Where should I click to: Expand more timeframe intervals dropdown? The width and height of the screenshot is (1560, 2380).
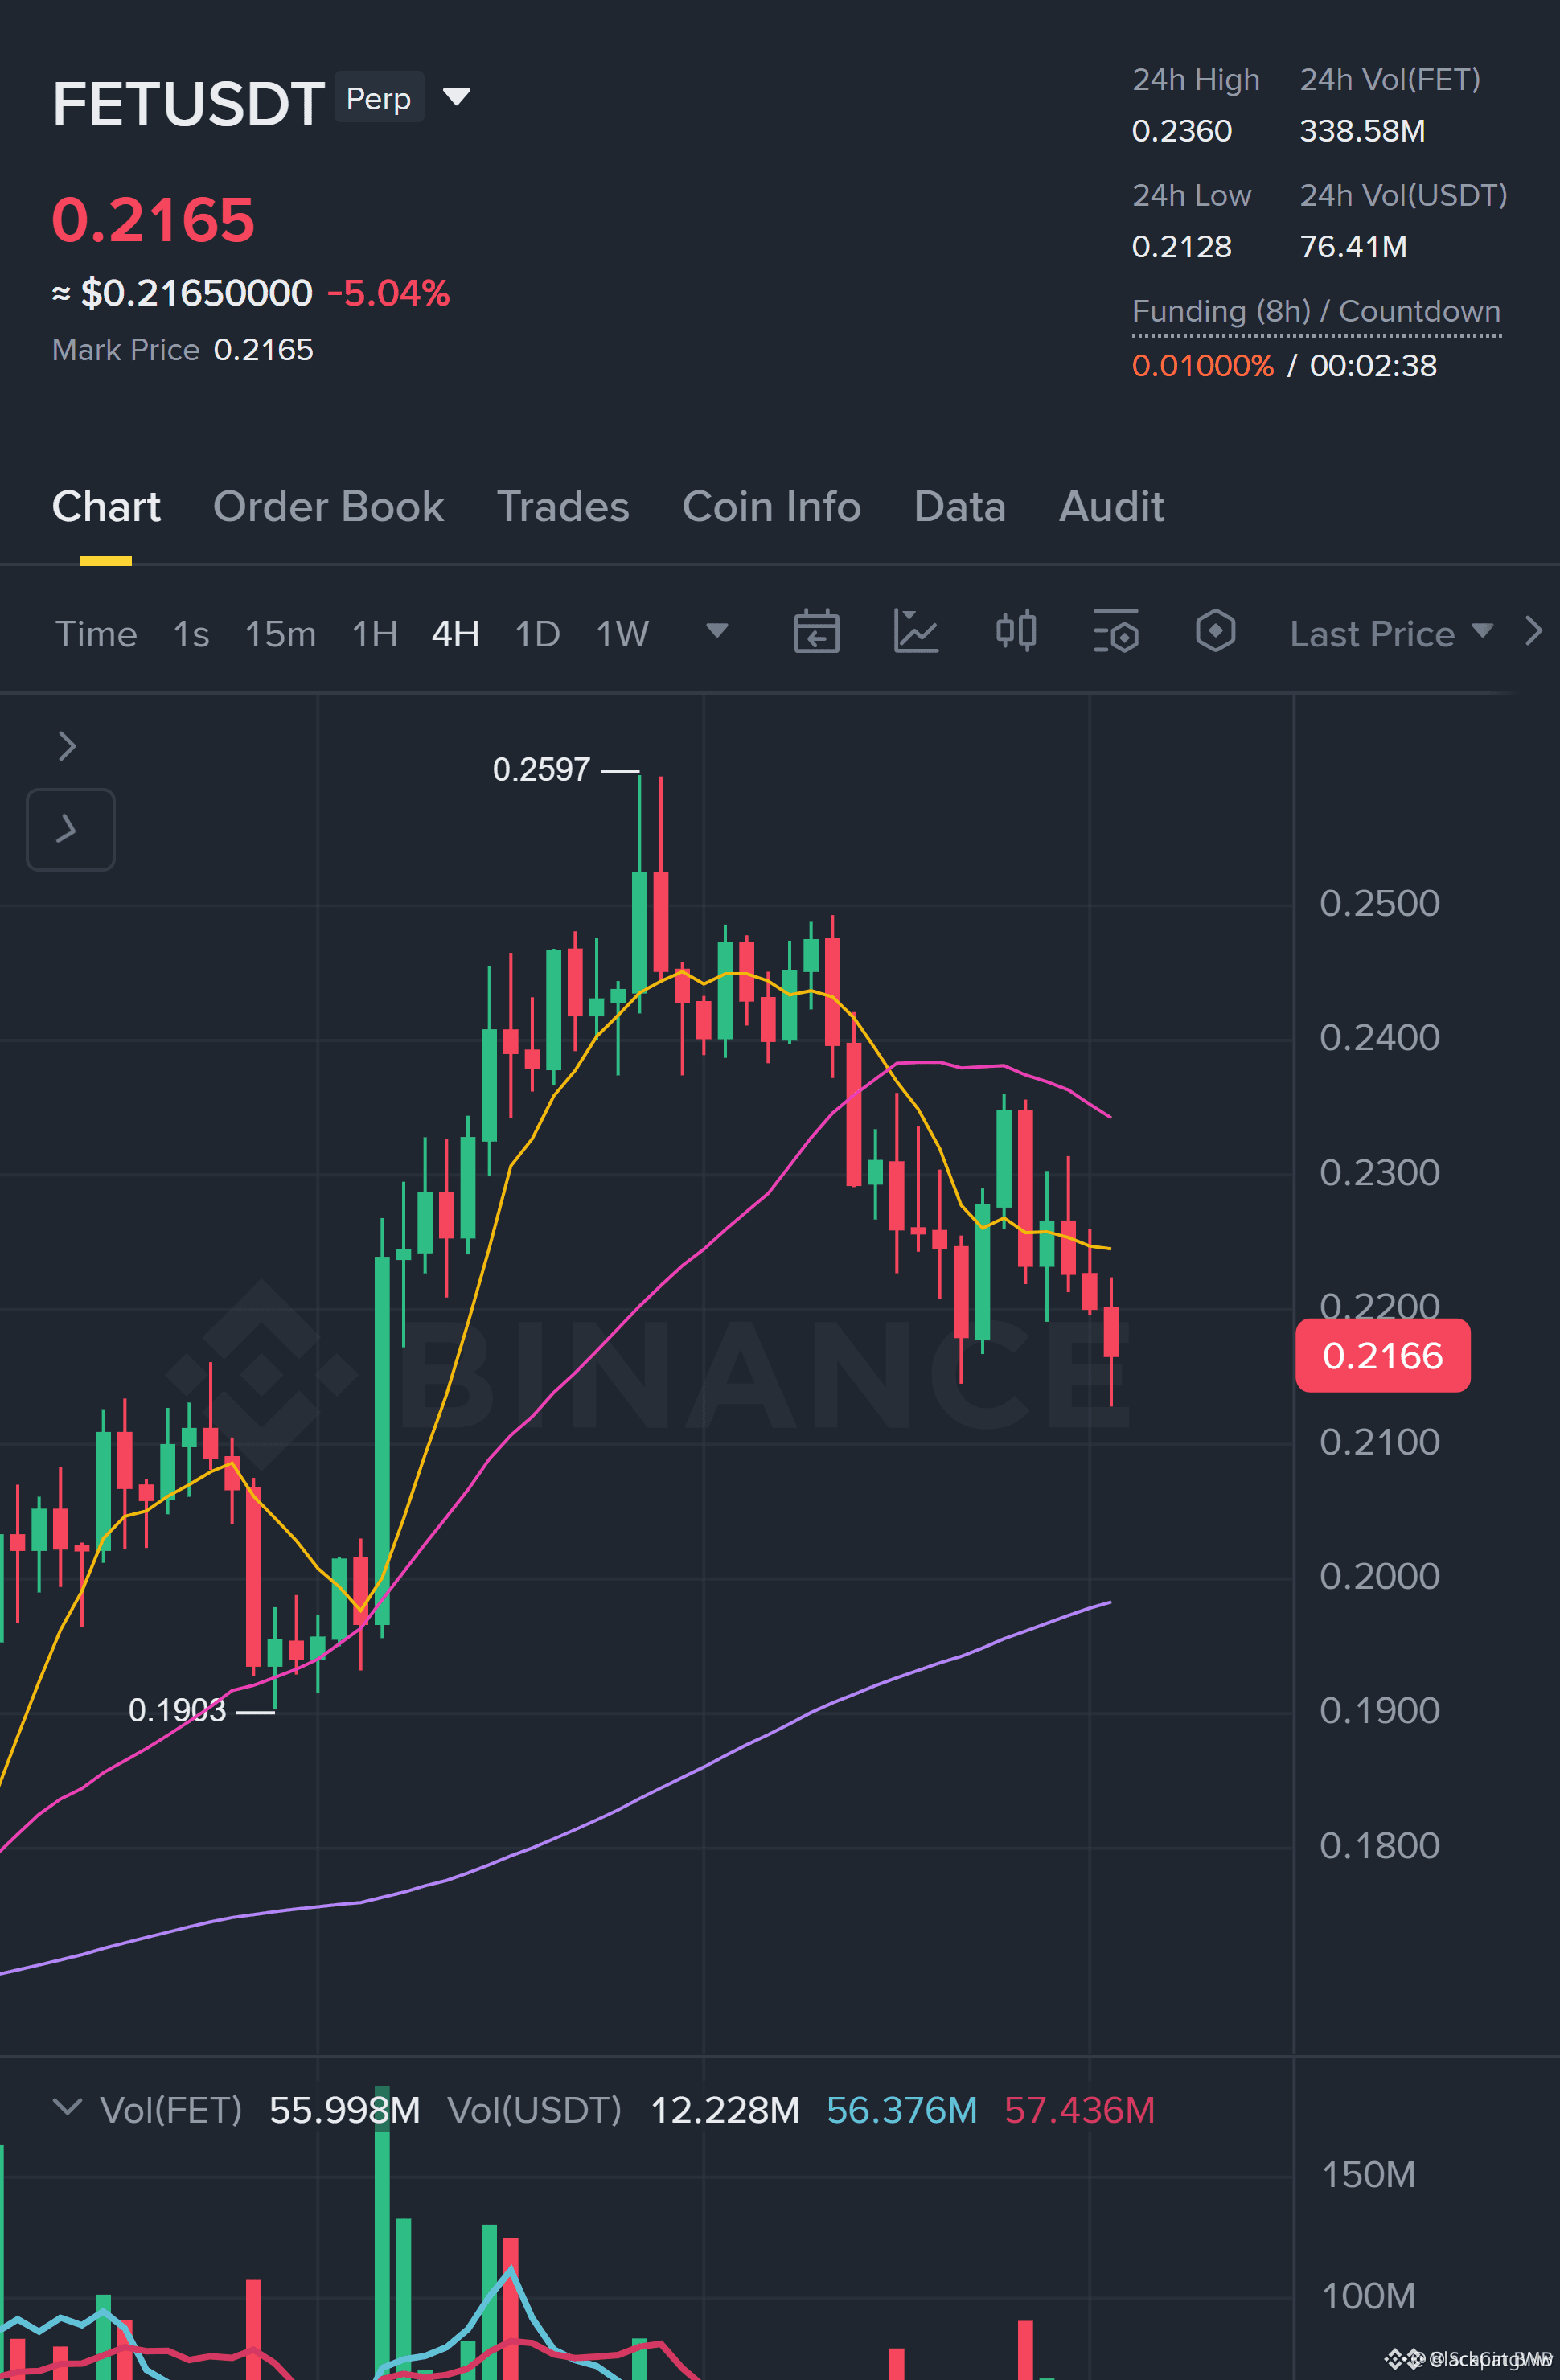click(x=716, y=631)
